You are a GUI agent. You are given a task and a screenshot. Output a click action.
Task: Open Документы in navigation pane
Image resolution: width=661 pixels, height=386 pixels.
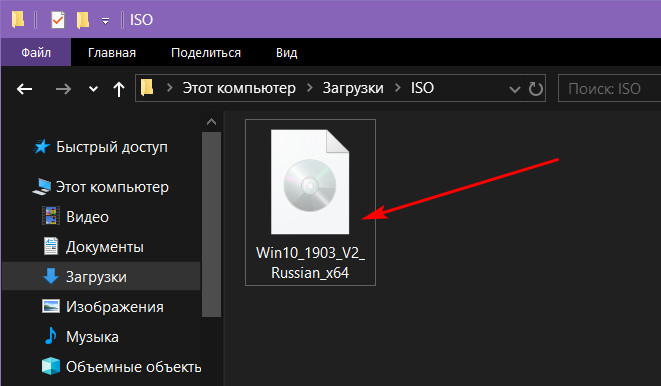point(105,247)
